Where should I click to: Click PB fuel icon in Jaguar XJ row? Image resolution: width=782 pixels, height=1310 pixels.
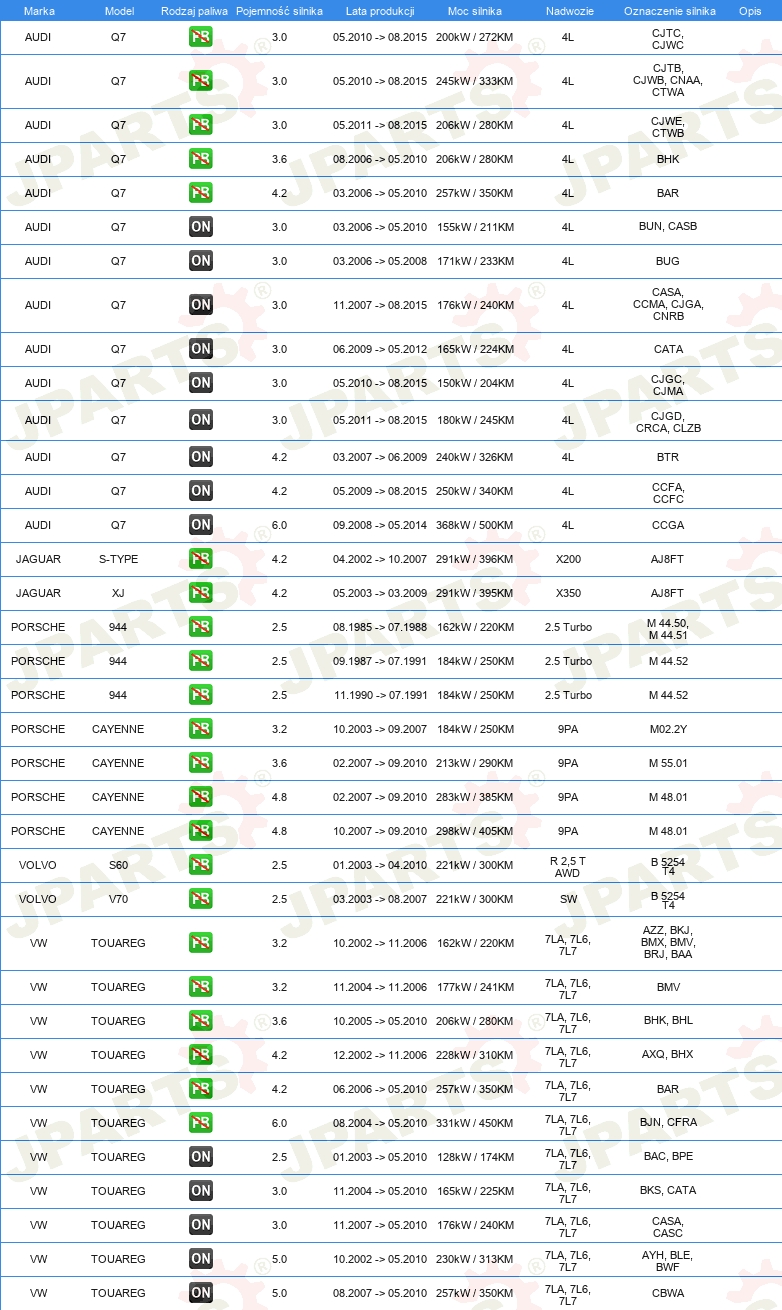(x=201, y=593)
